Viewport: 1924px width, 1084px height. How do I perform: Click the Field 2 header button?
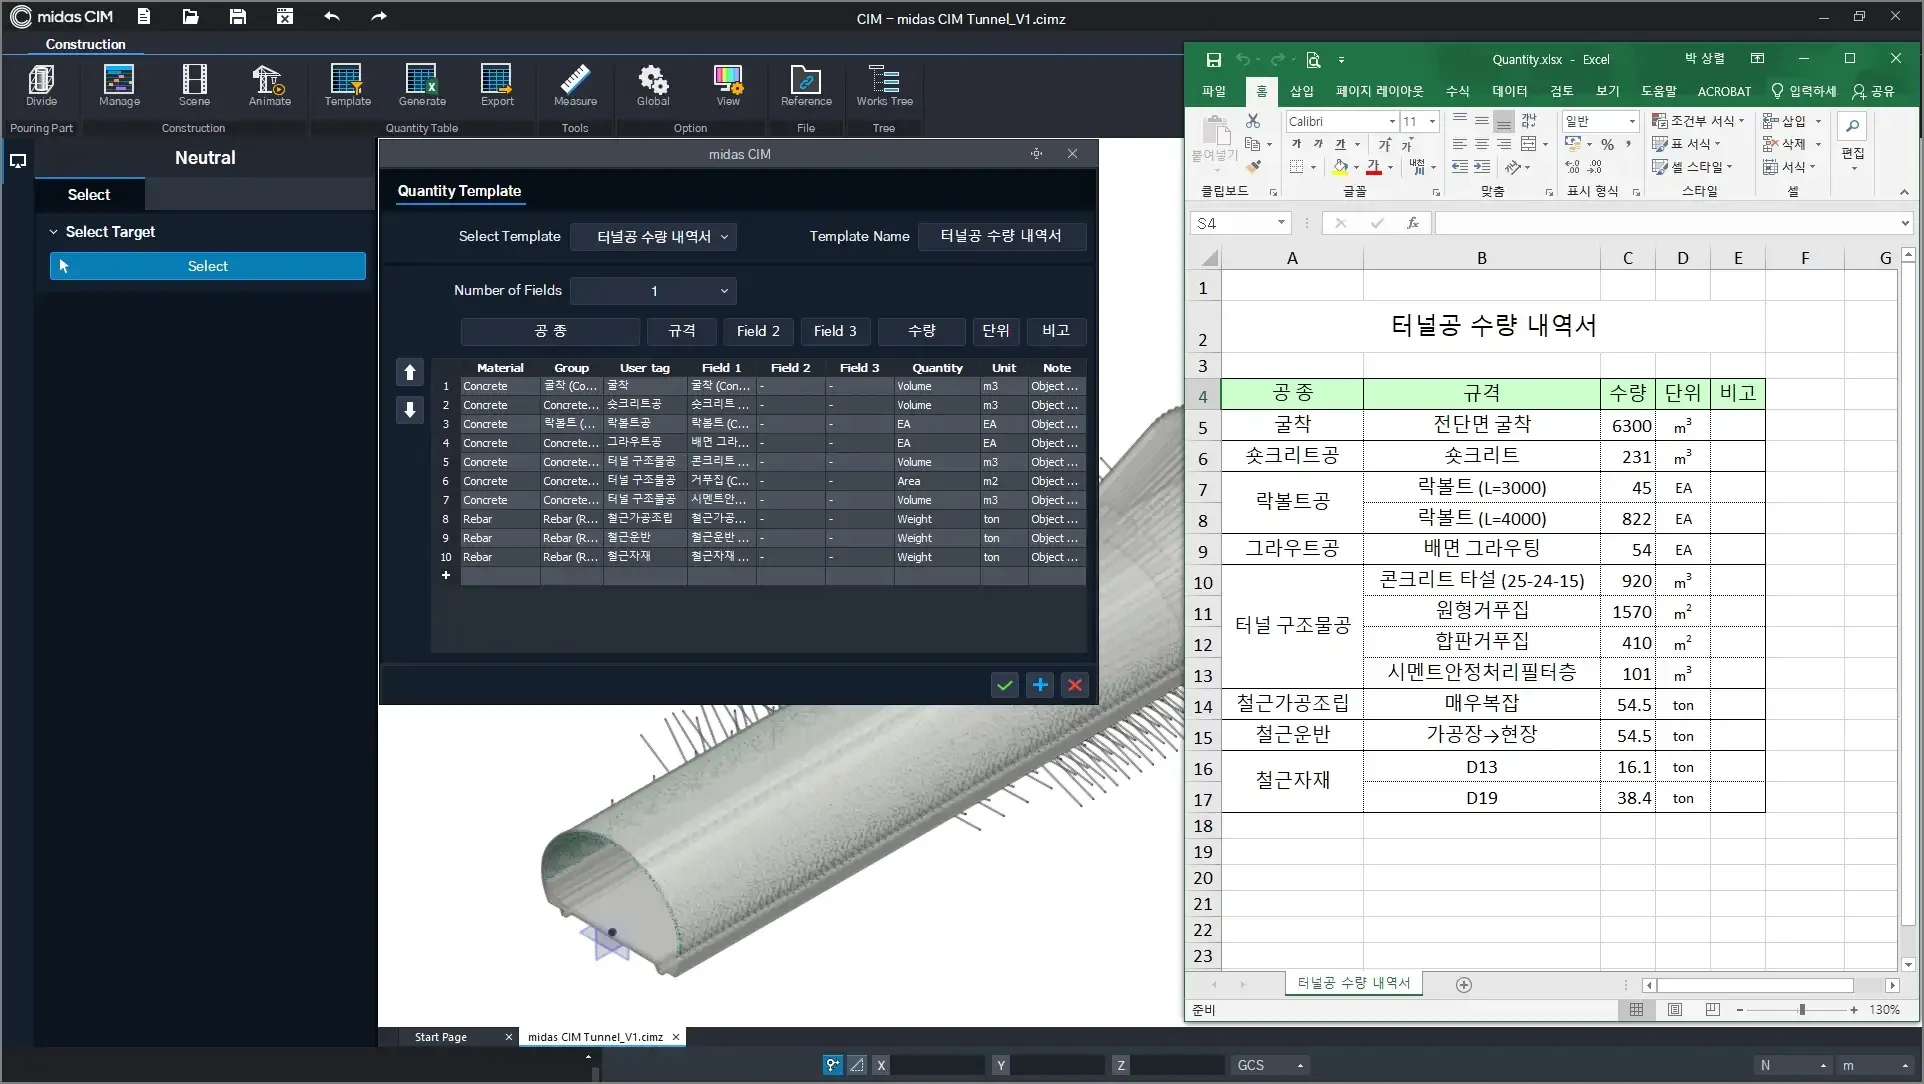pos(758,331)
